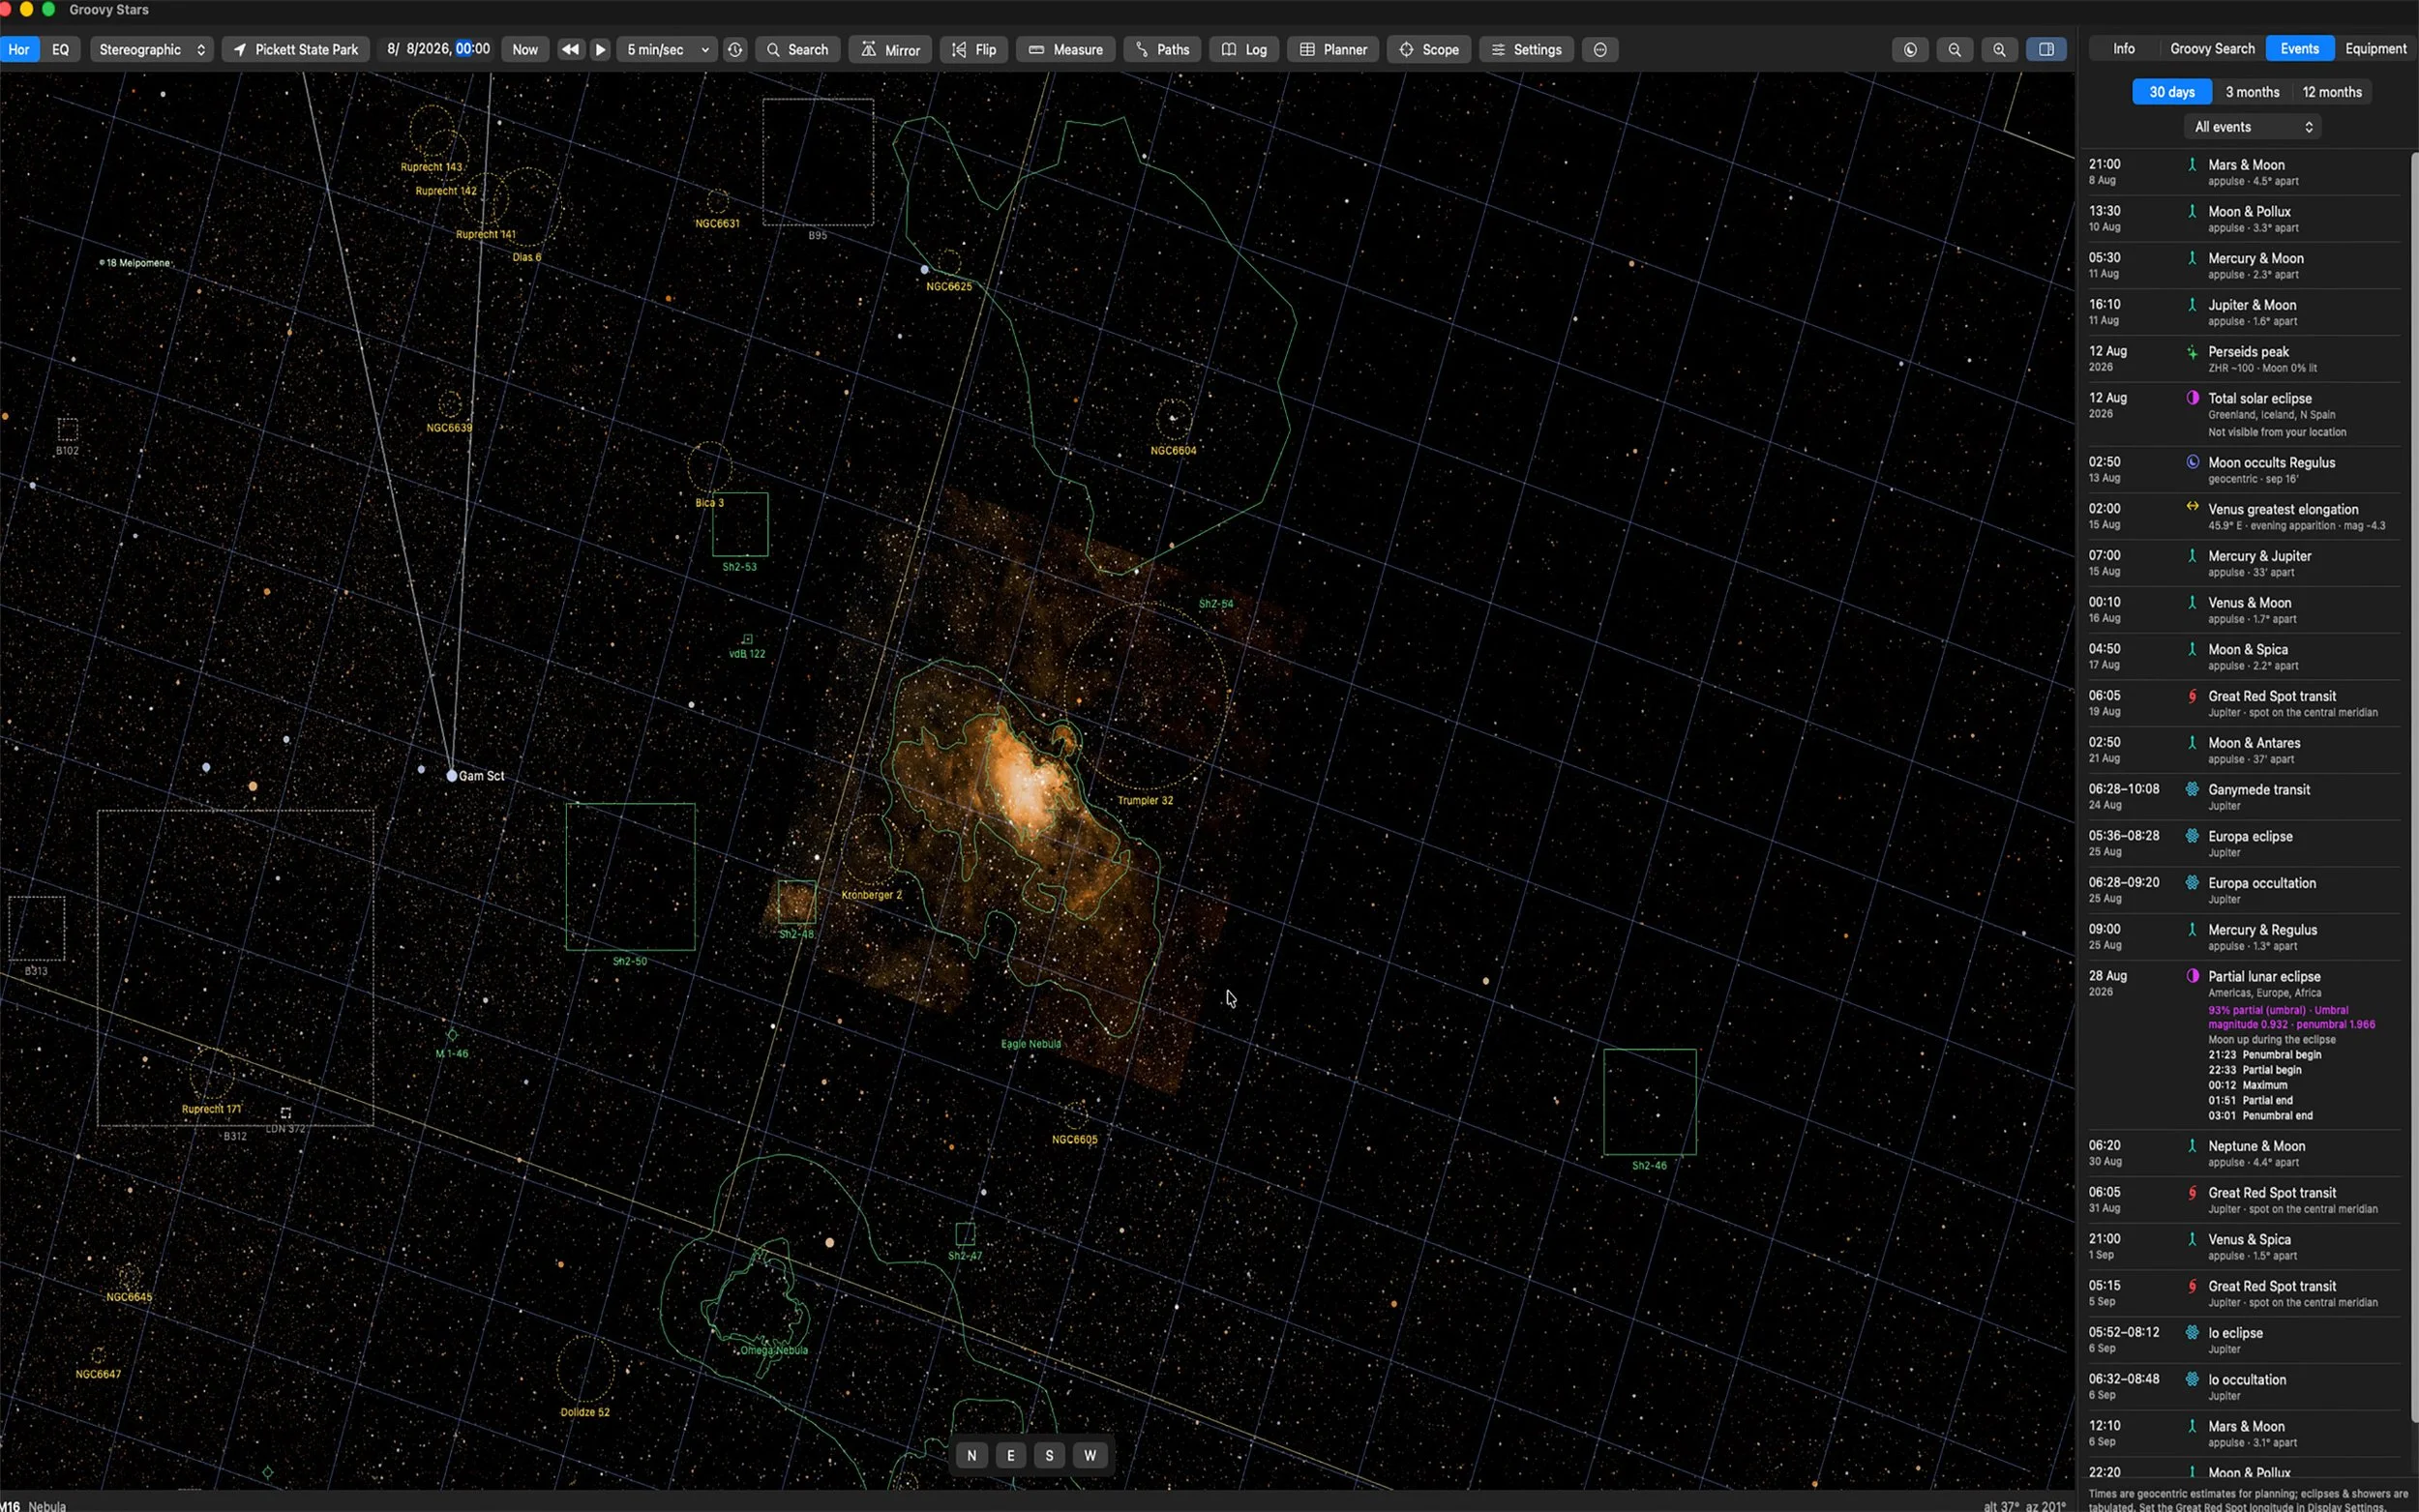Open the Stereographic projection dropdown

point(152,49)
